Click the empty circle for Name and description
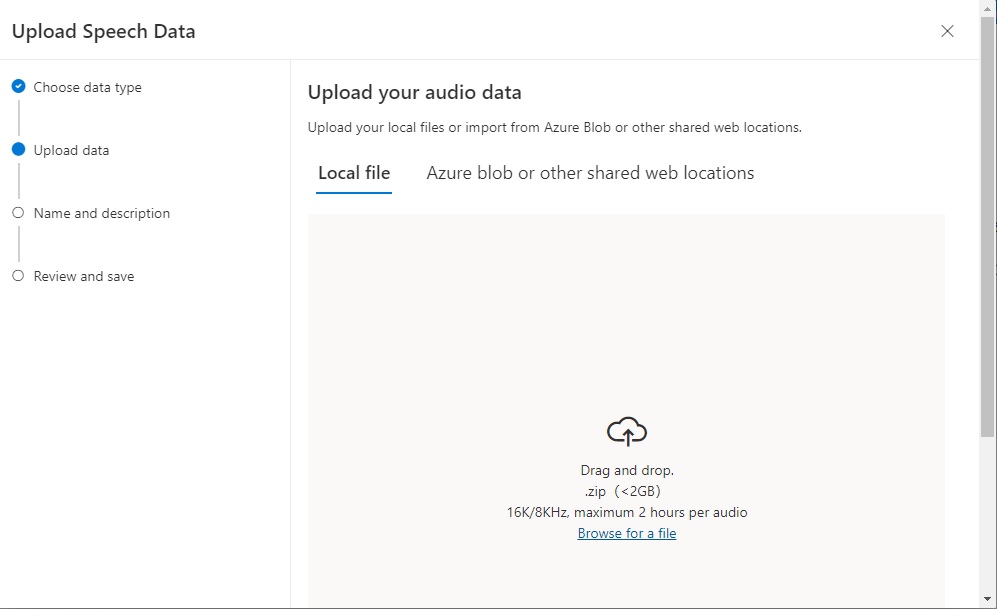 [x=18, y=213]
